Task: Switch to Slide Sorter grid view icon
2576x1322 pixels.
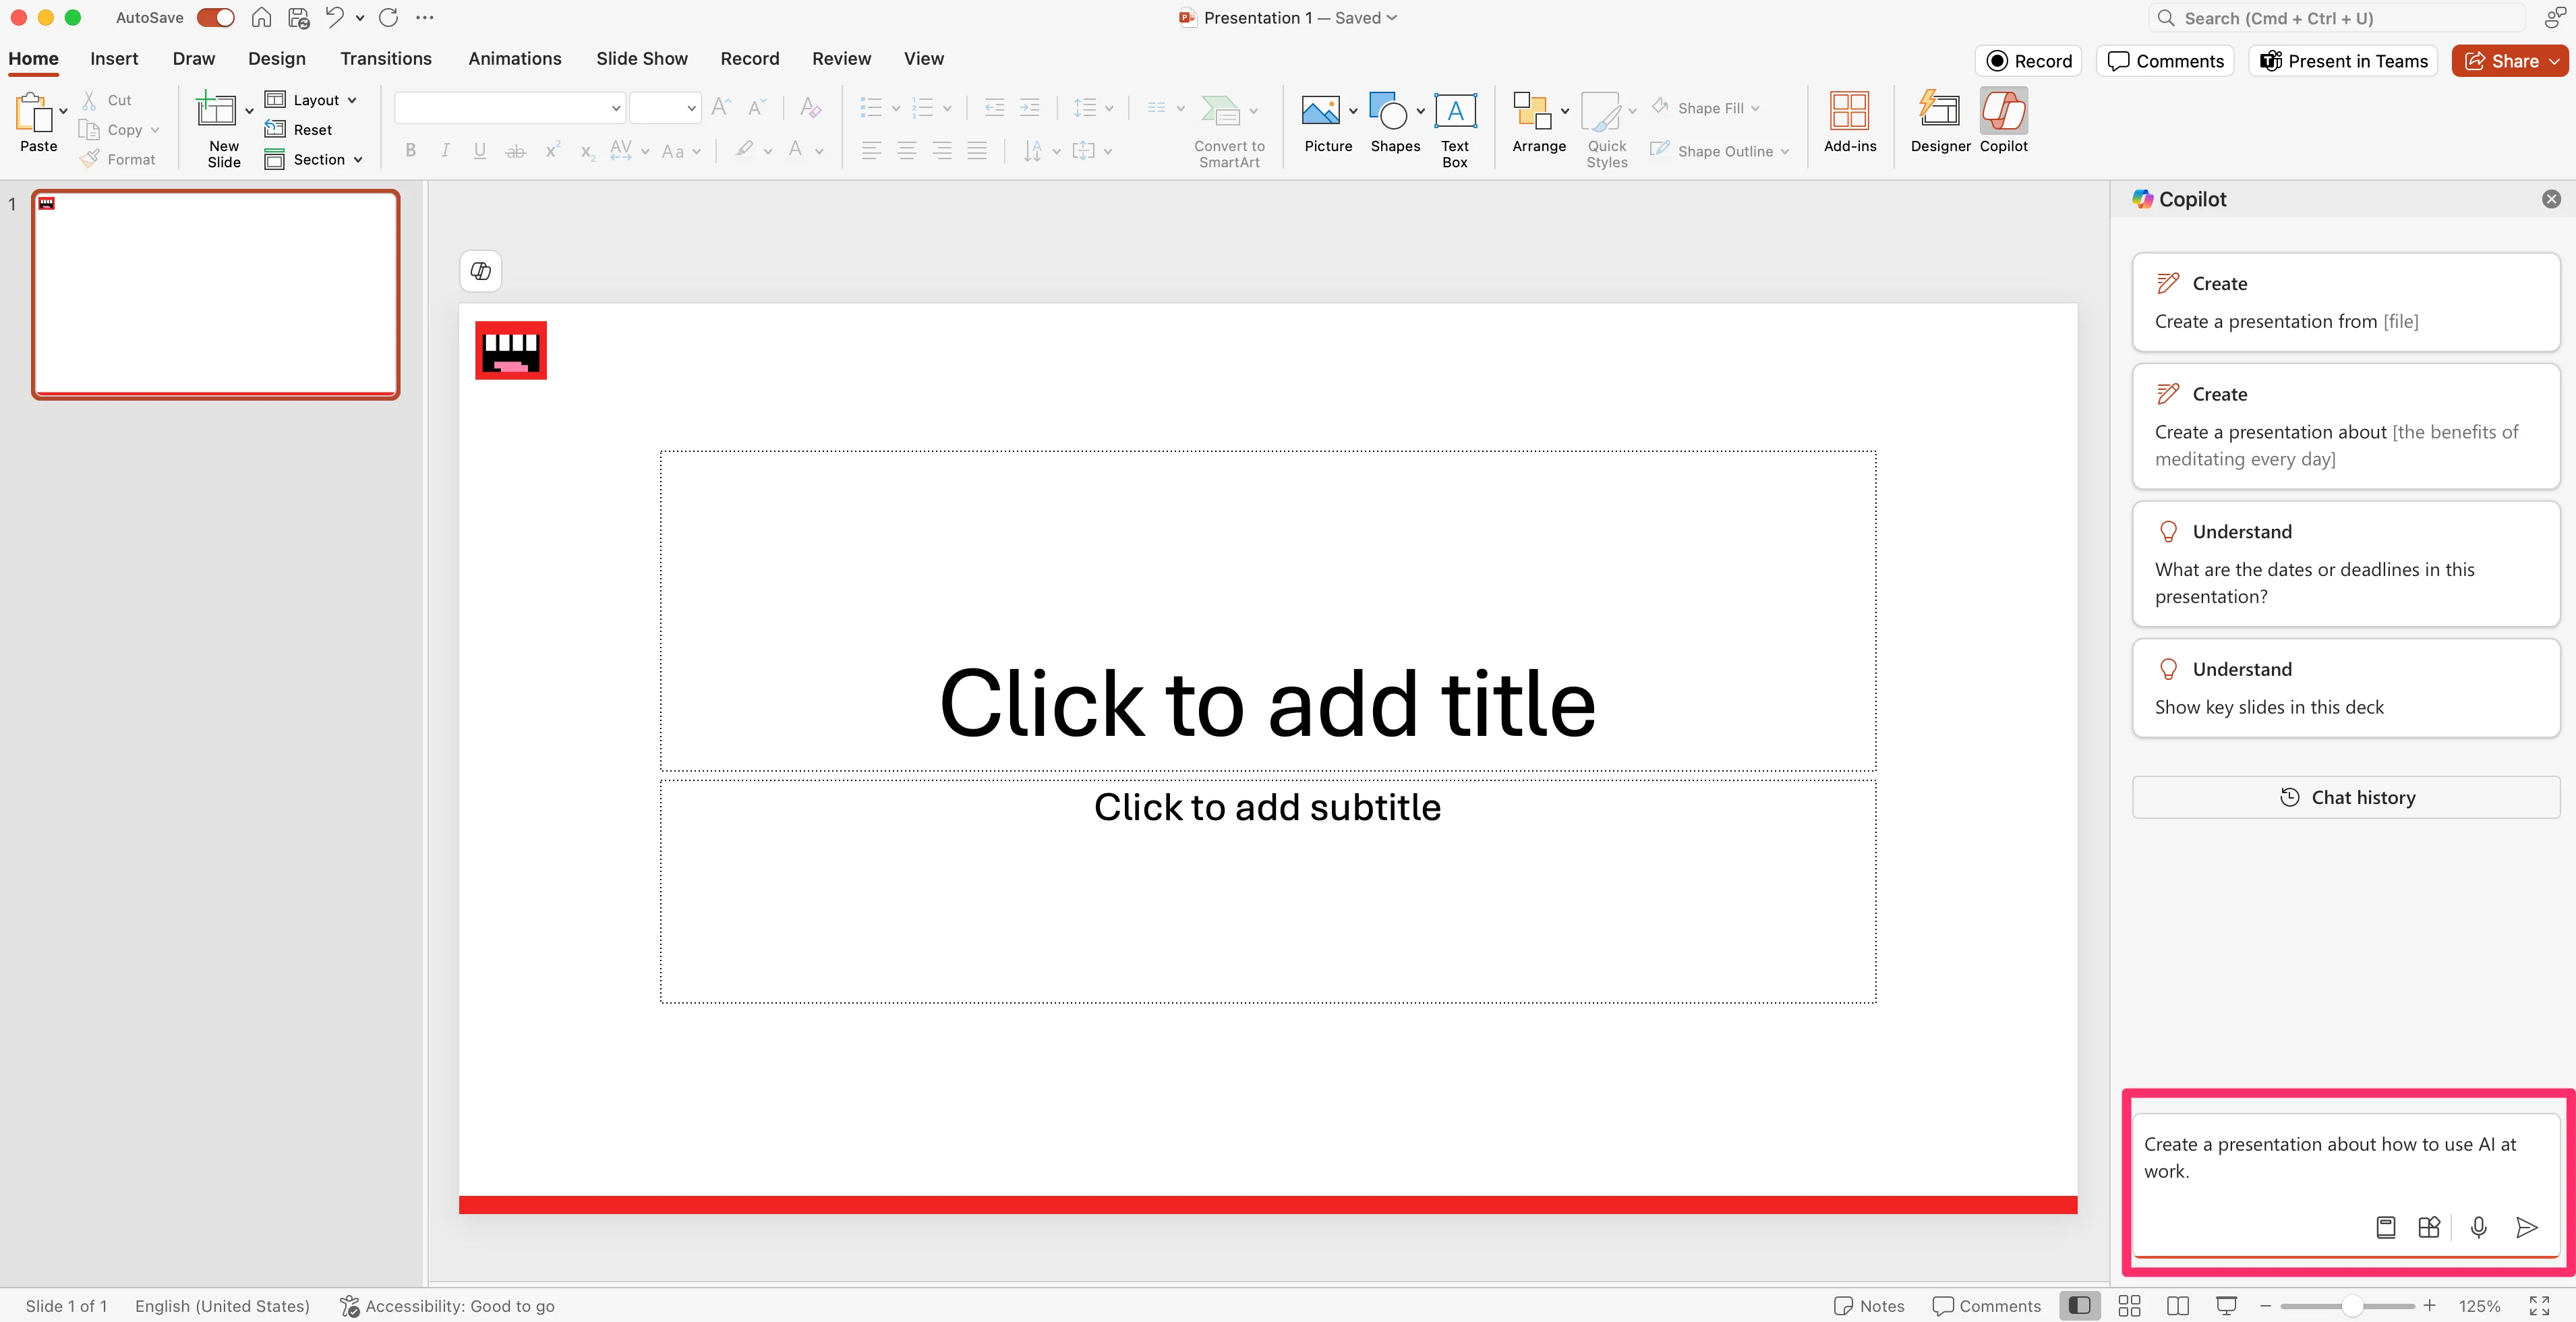Action: click(2129, 1305)
